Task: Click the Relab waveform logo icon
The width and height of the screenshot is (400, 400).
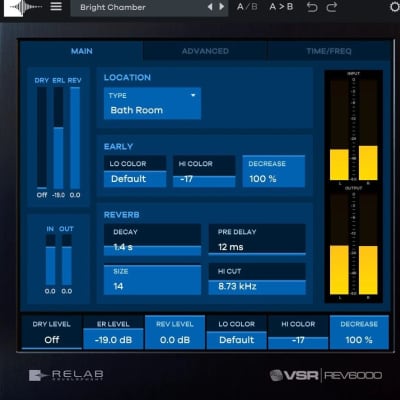Action: (x=23, y=8)
